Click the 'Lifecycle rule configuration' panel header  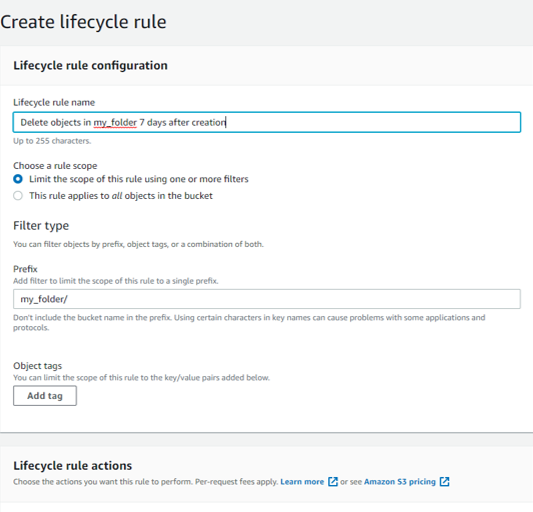click(90, 65)
